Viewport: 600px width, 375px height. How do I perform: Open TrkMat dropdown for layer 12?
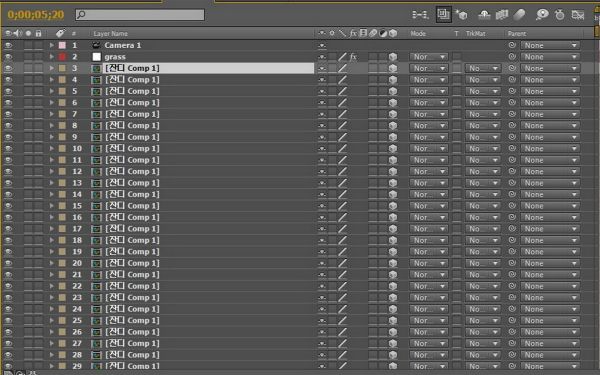[483, 171]
